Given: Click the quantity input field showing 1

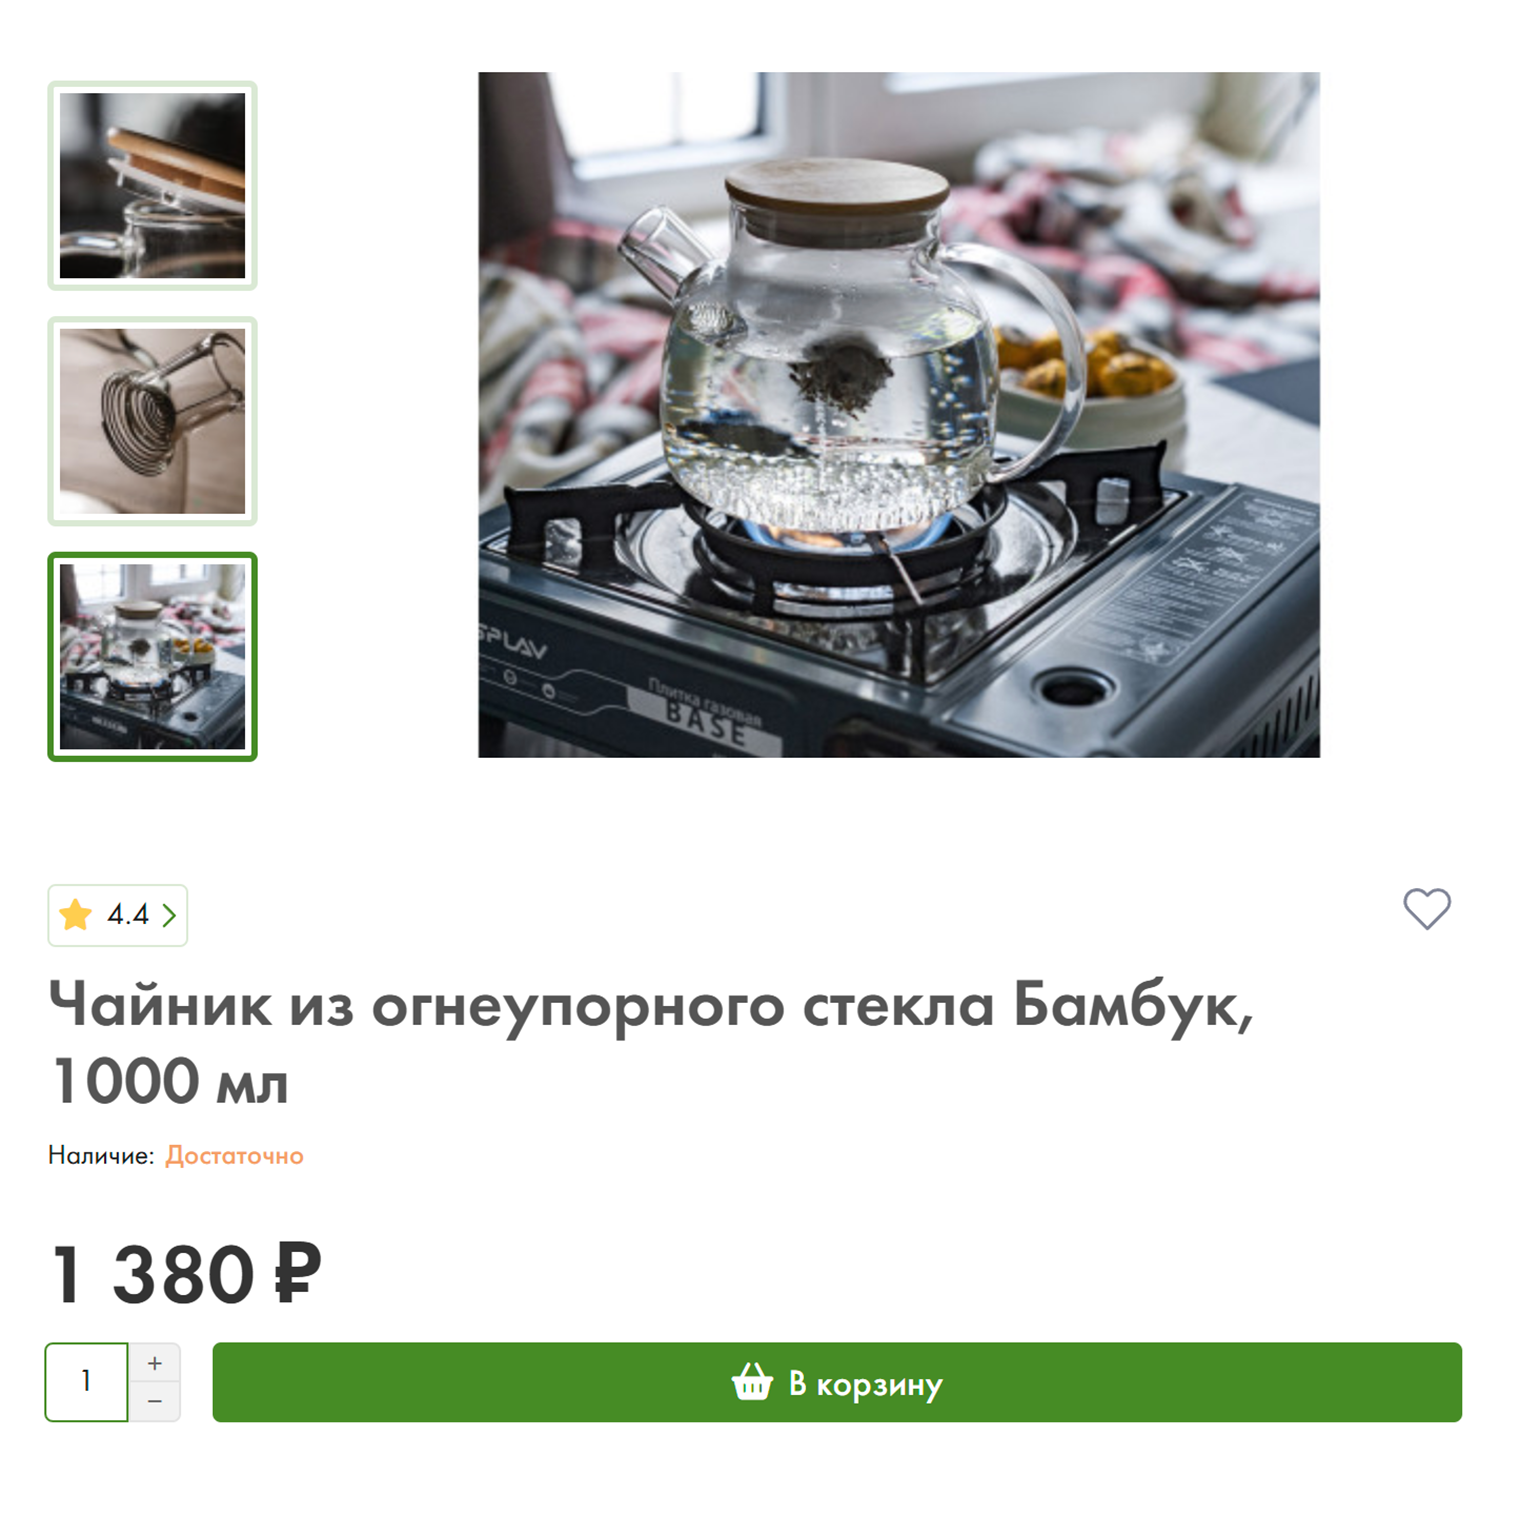Looking at the screenshot, I should [x=87, y=1382].
